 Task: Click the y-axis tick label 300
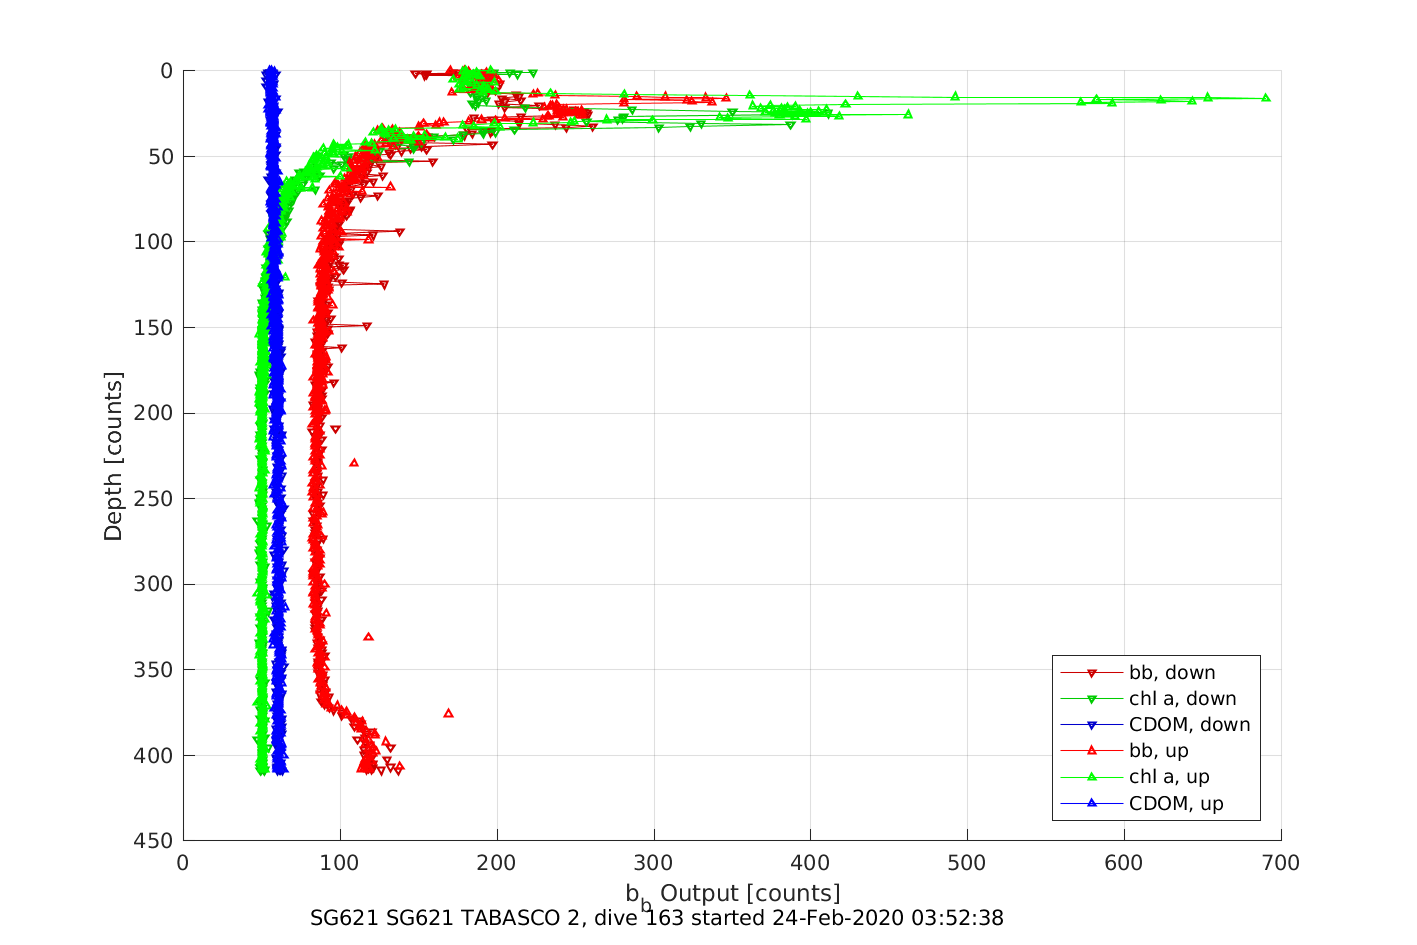click(x=153, y=584)
